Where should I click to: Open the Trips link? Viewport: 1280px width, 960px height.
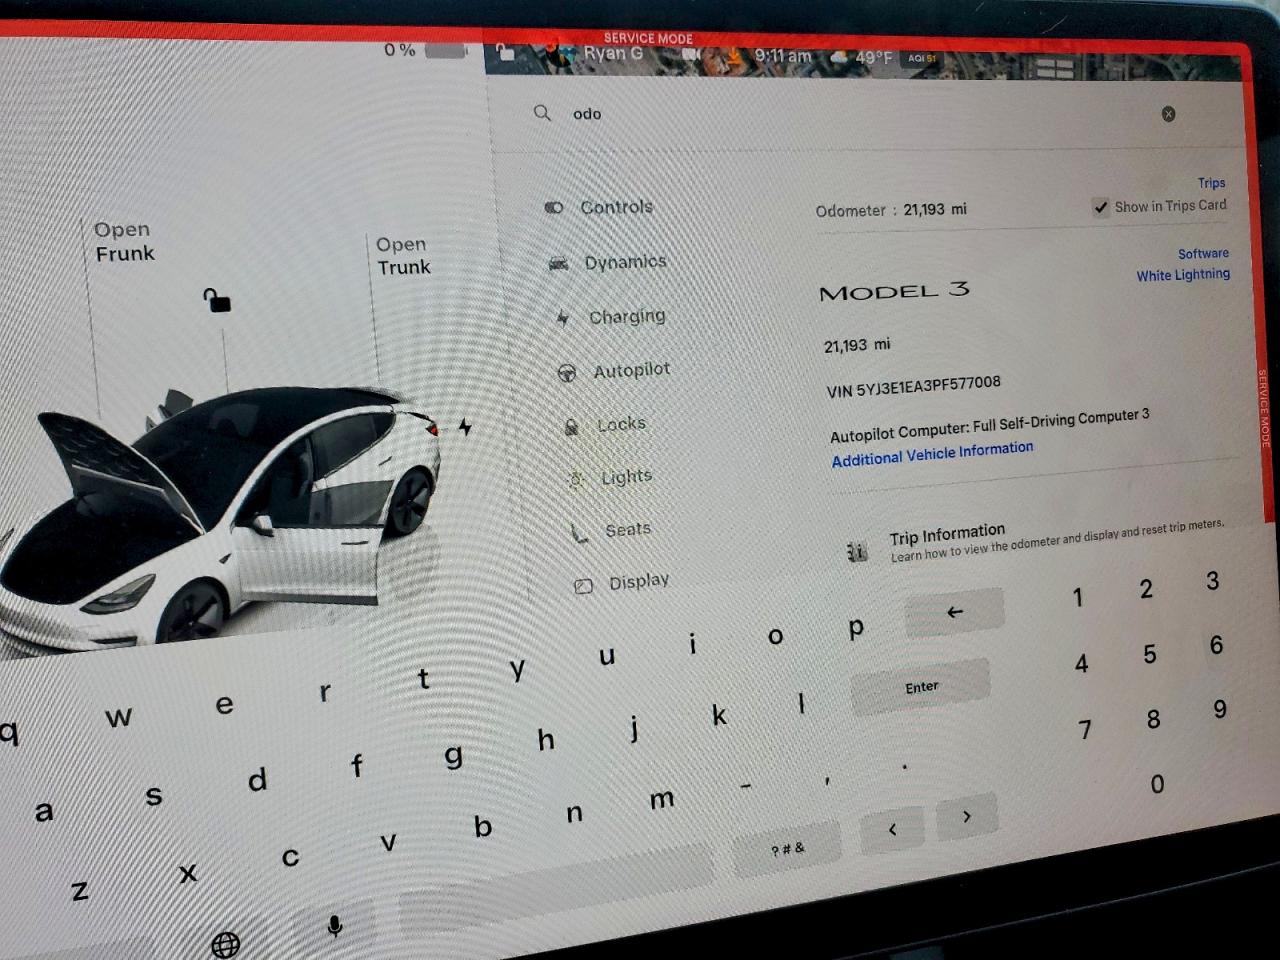[x=1211, y=183]
